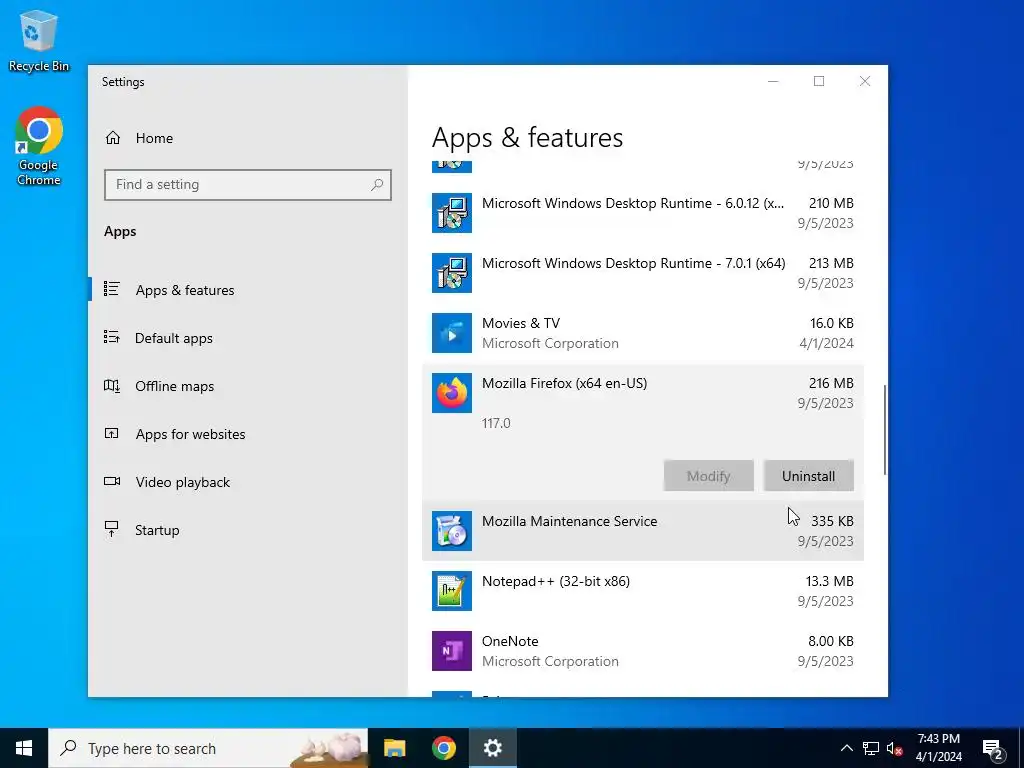Viewport: 1024px width, 768px height.
Task: Launch Chrome from the taskbar
Action: 443,748
